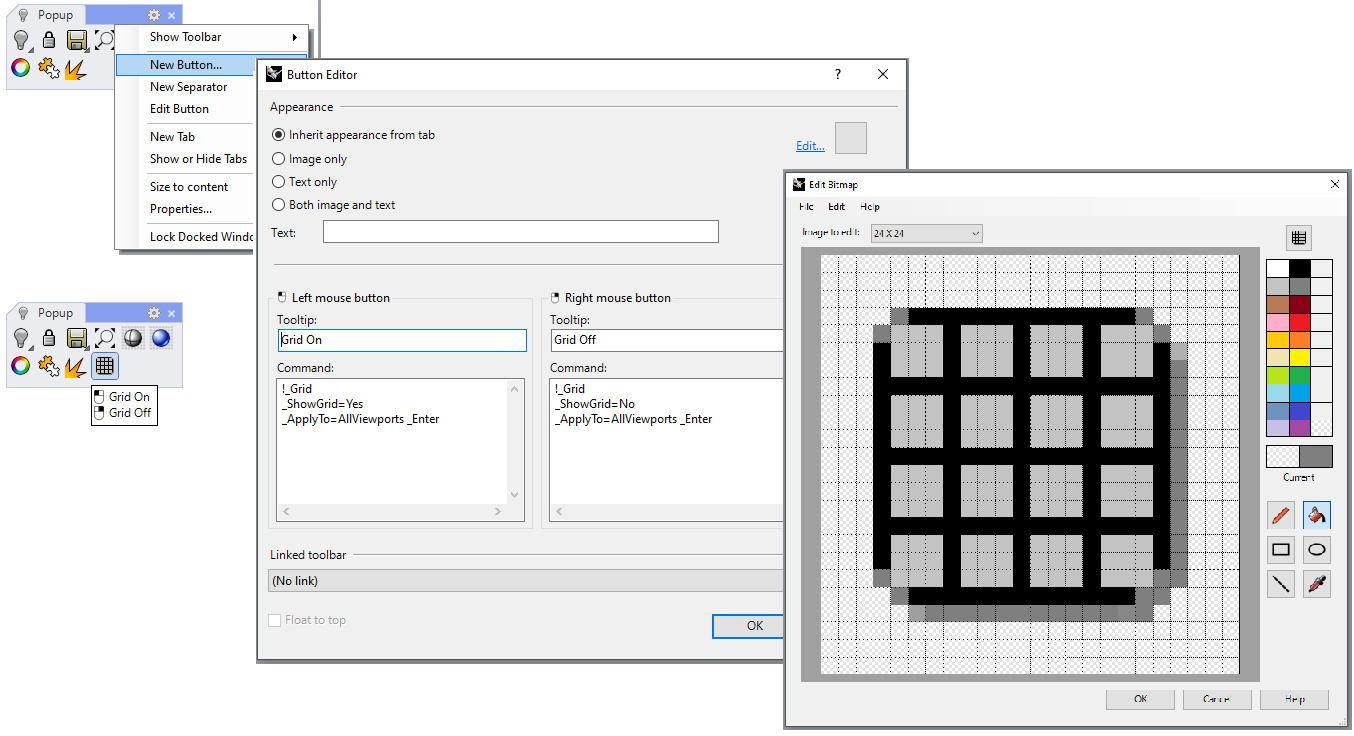
Task: Click the Popup tab of toolbar with the grid button
Action: click(x=46, y=313)
